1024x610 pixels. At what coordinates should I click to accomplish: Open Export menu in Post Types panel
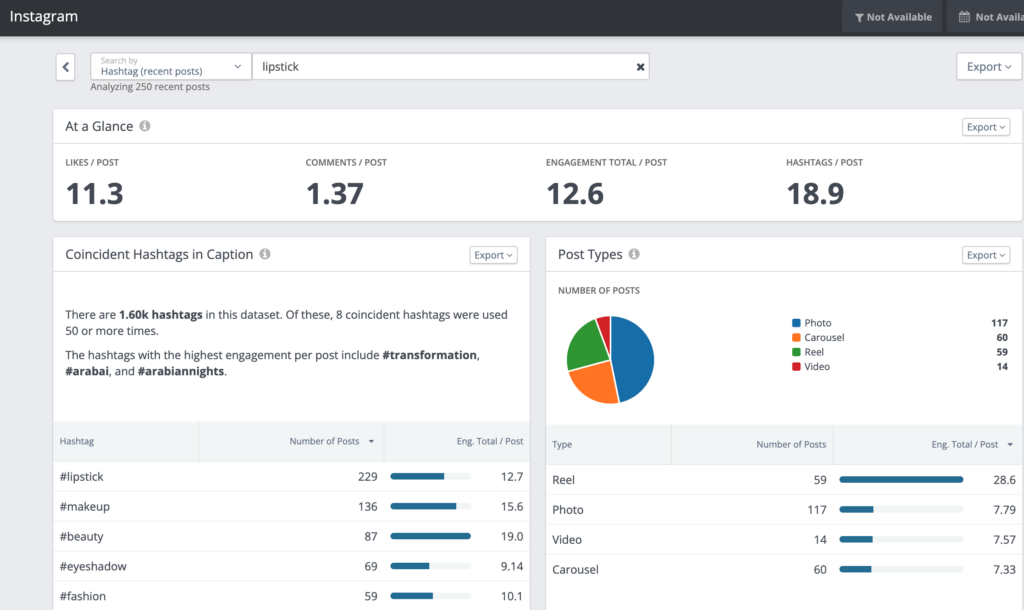[x=985, y=255]
